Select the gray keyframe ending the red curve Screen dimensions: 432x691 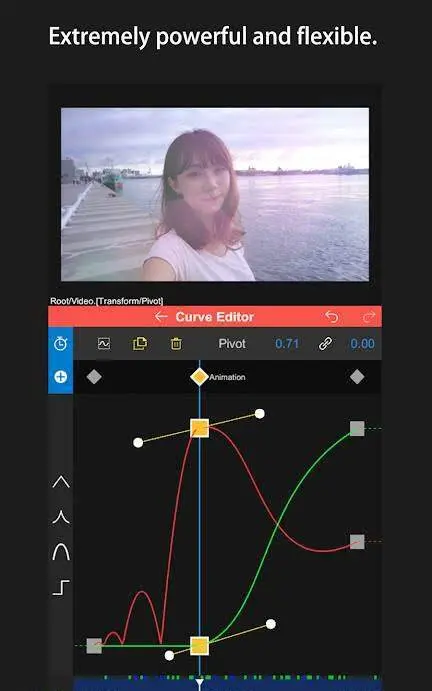(357, 542)
